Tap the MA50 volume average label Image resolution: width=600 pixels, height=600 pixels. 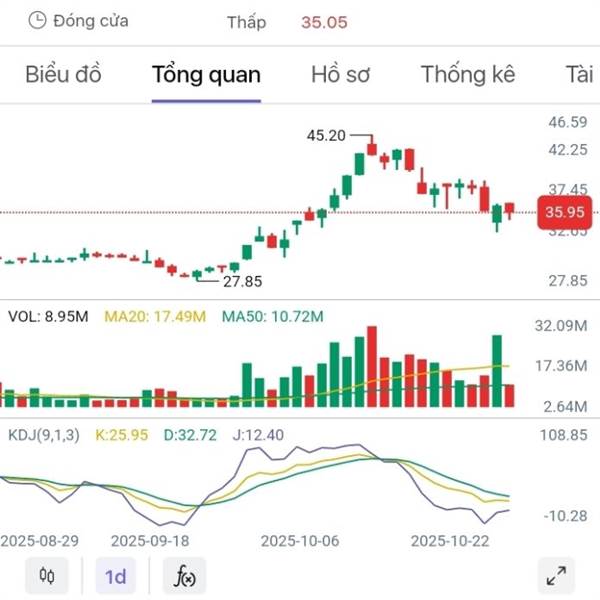point(273,317)
